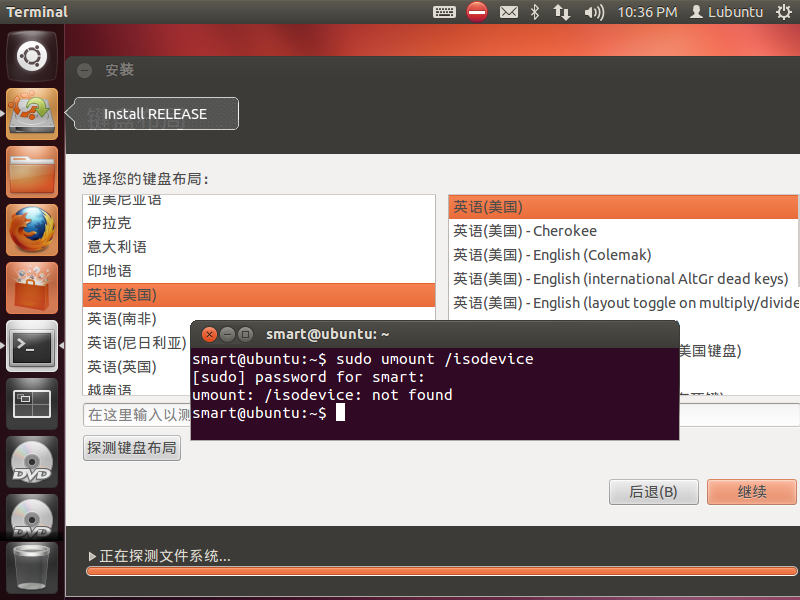Open the Ubuntu Dash home launcher

[x=32, y=56]
